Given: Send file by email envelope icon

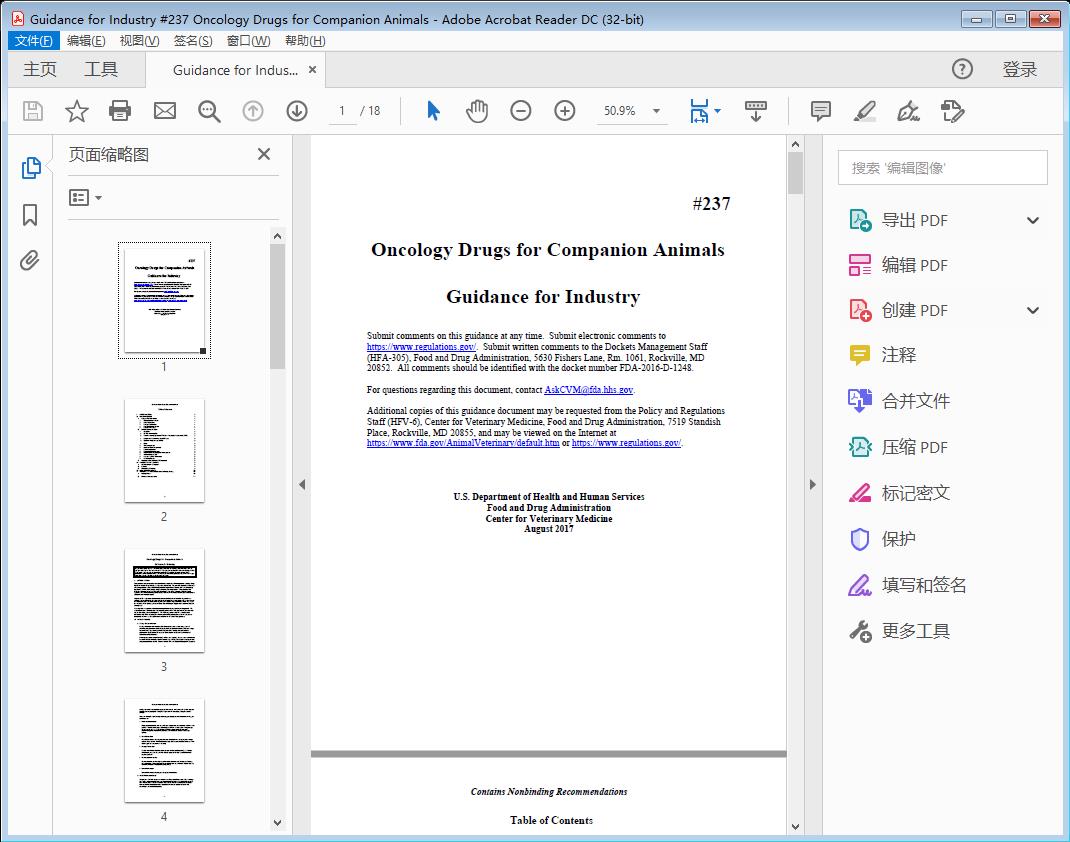Looking at the screenshot, I should [165, 111].
